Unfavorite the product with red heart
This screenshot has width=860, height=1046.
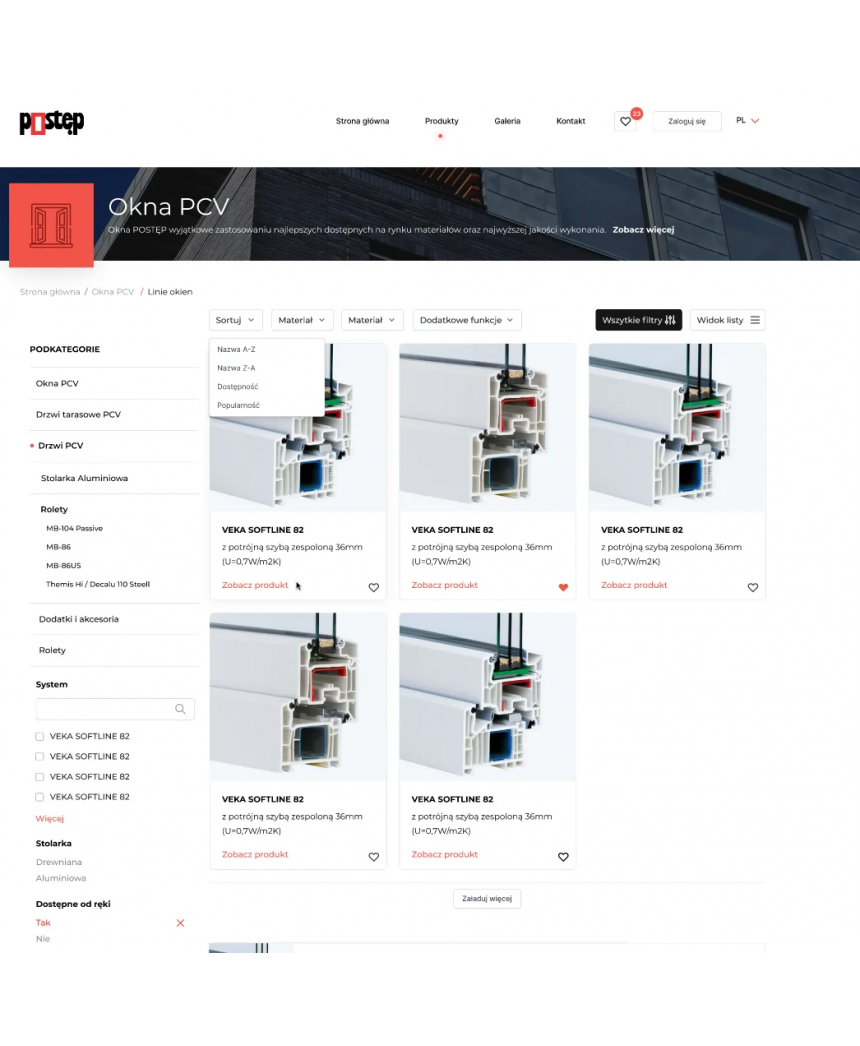pyautogui.click(x=563, y=588)
